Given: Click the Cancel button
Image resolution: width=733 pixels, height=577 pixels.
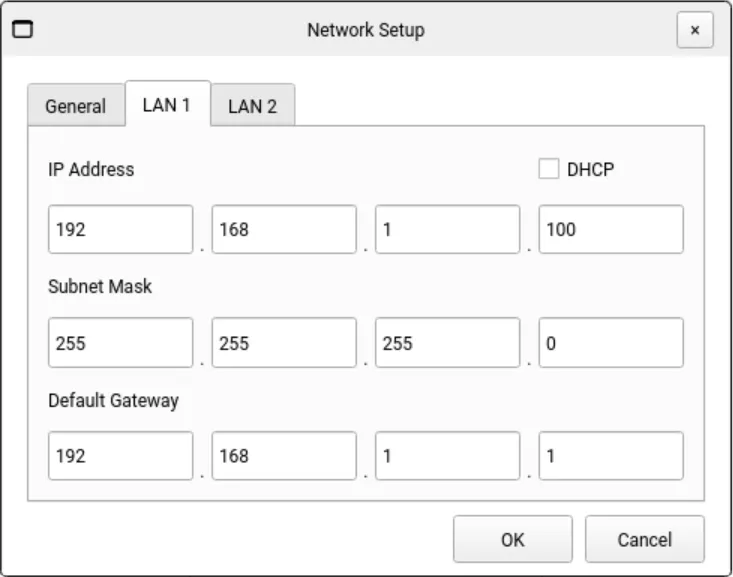Looking at the screenshot, I should coord(644,539).
